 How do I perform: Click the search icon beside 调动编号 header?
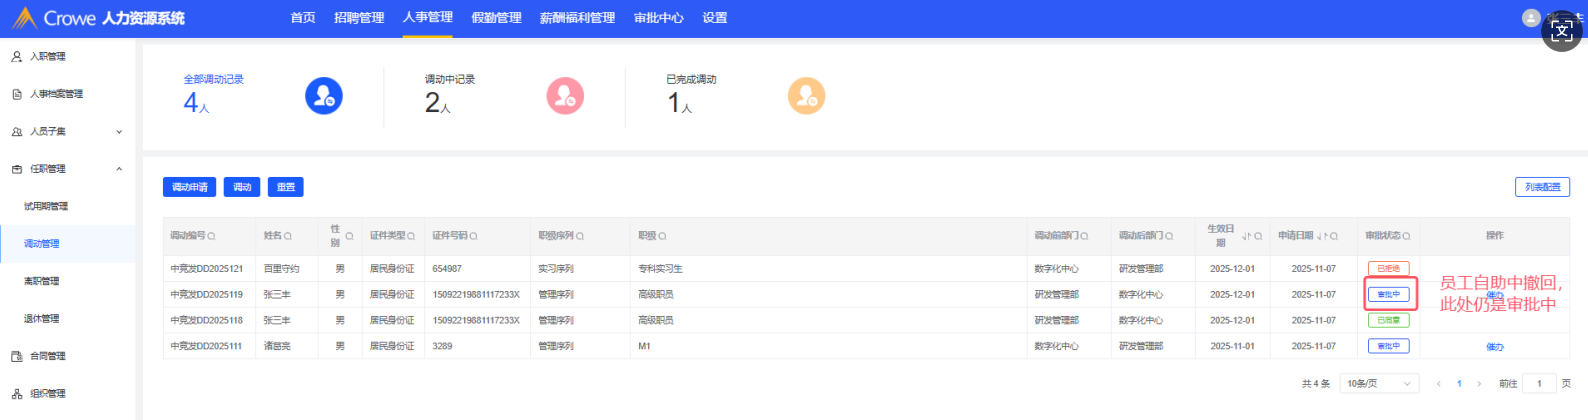pos(211,236)
